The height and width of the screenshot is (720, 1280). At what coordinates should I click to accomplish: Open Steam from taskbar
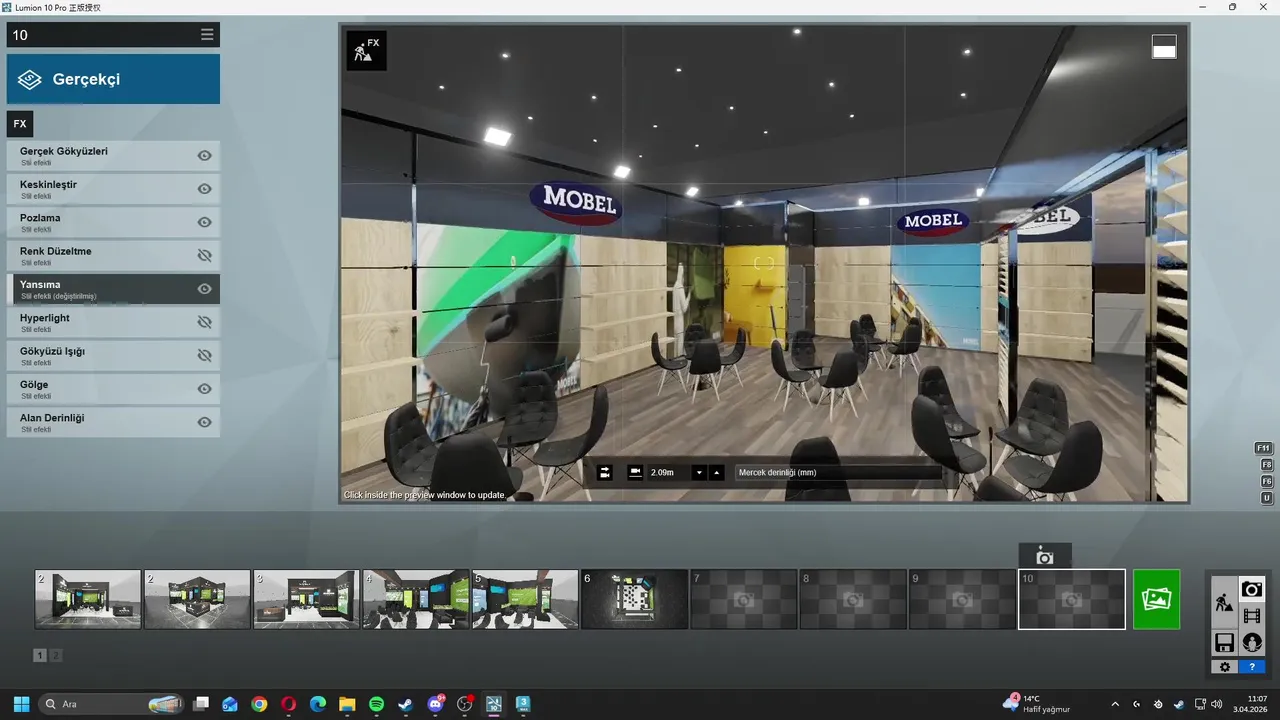click(405, 704)
